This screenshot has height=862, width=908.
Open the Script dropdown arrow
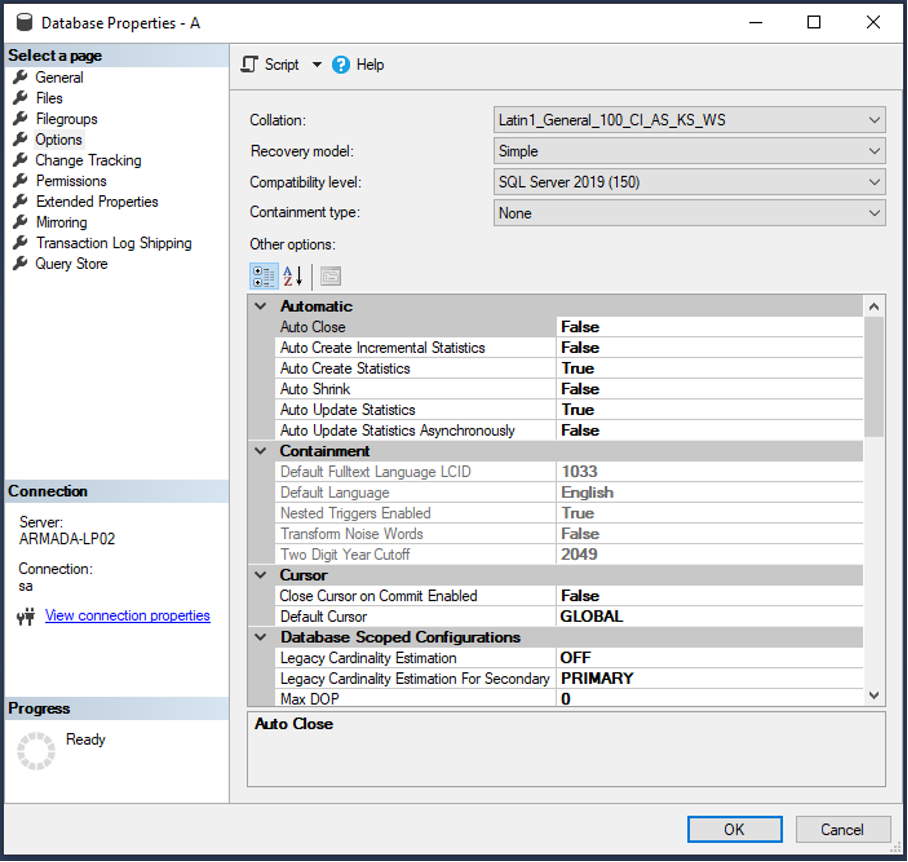[317, 64]
